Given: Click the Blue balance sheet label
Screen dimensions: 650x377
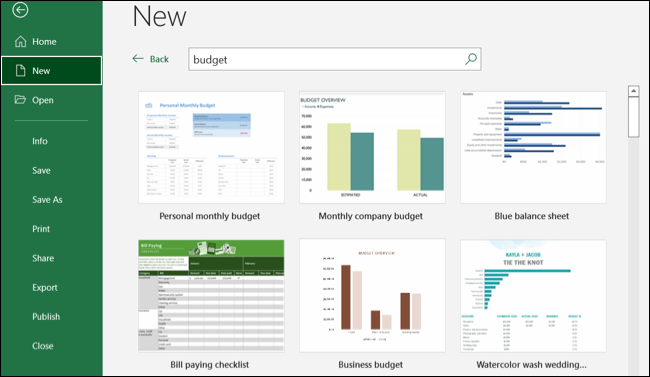Looking at the screenshot, I should click(531, 216).
